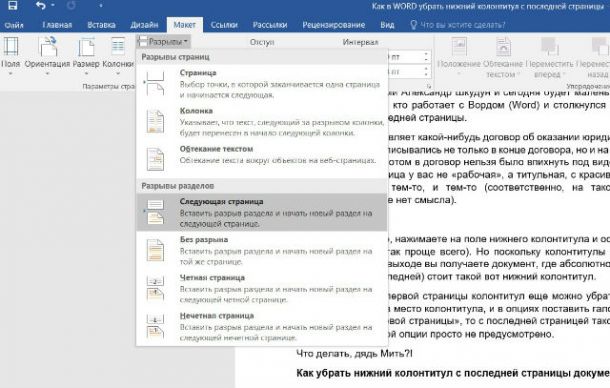Open the undo history dropdown arrow
610x388 pixels.
[53, 5]
